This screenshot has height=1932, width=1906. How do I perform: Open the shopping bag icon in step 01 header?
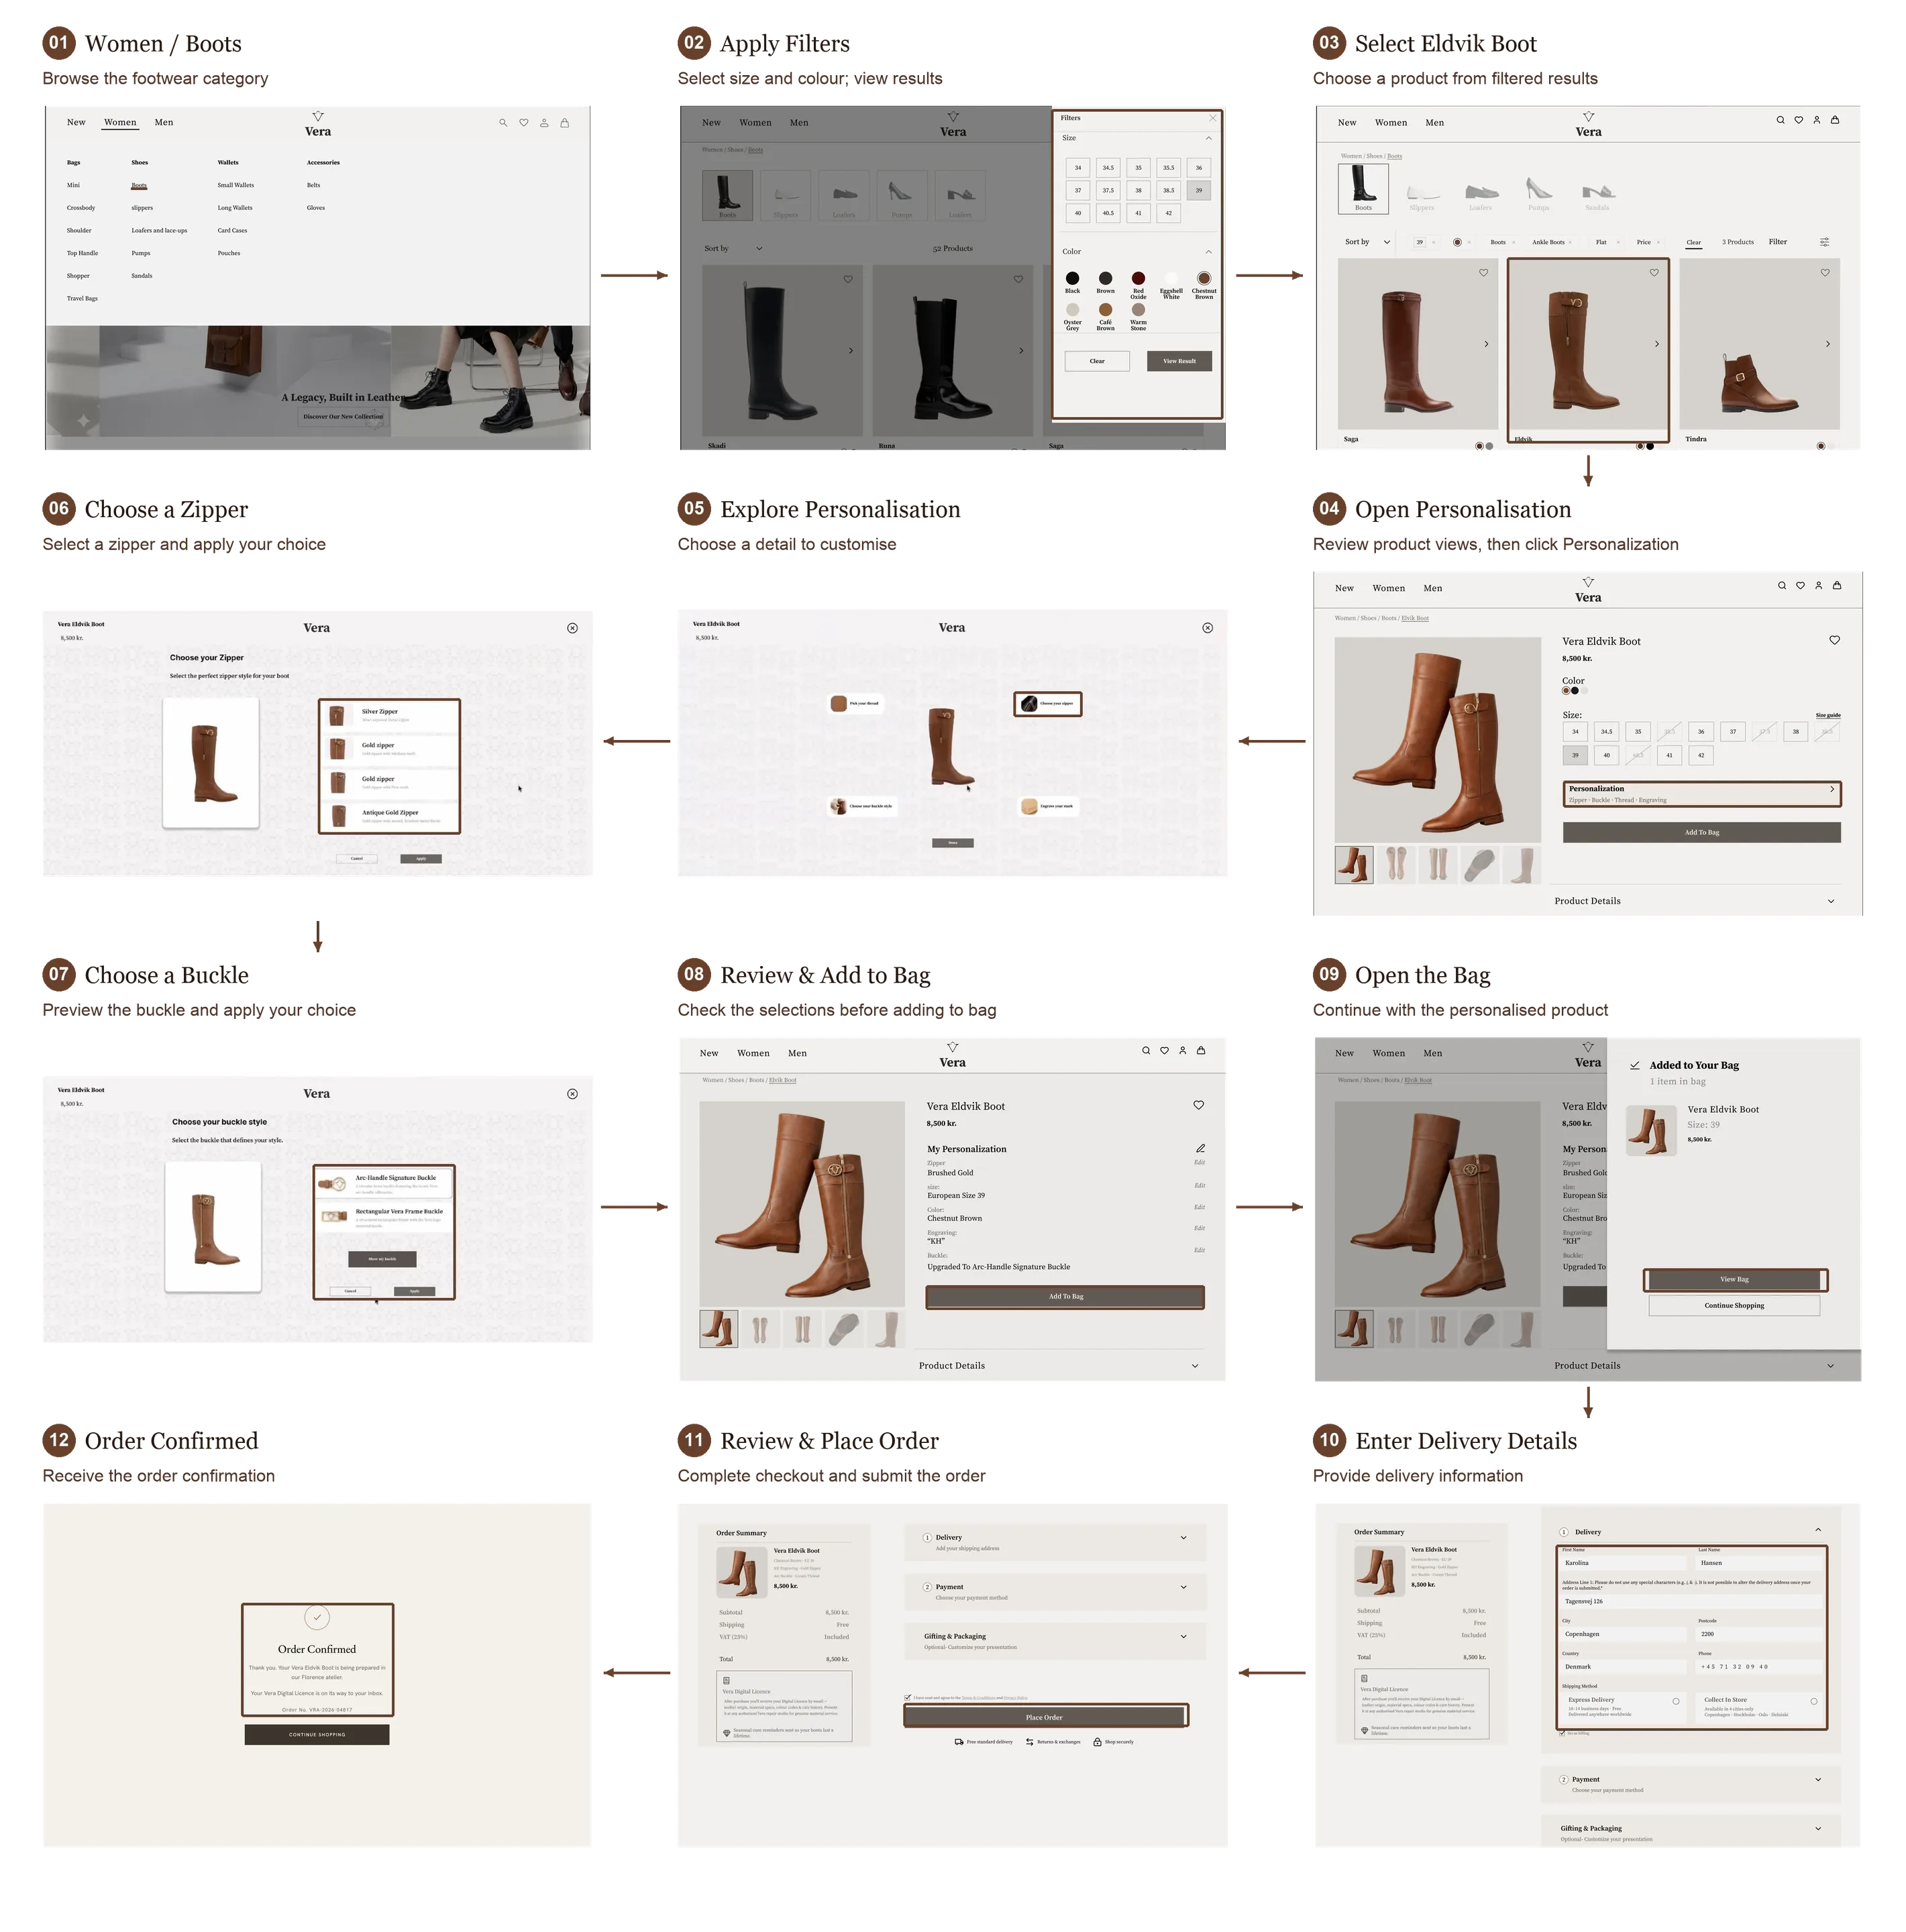click(565, 123)
